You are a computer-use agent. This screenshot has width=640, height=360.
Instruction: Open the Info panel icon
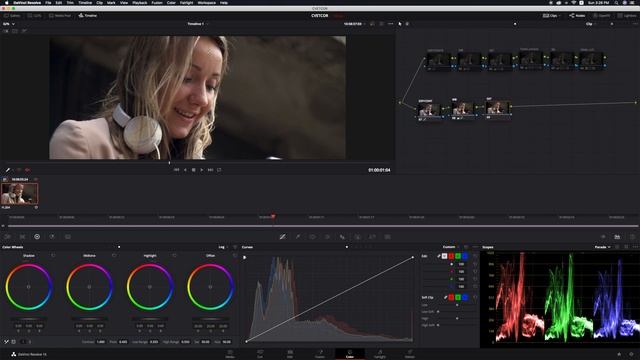(x=632, y=237)
